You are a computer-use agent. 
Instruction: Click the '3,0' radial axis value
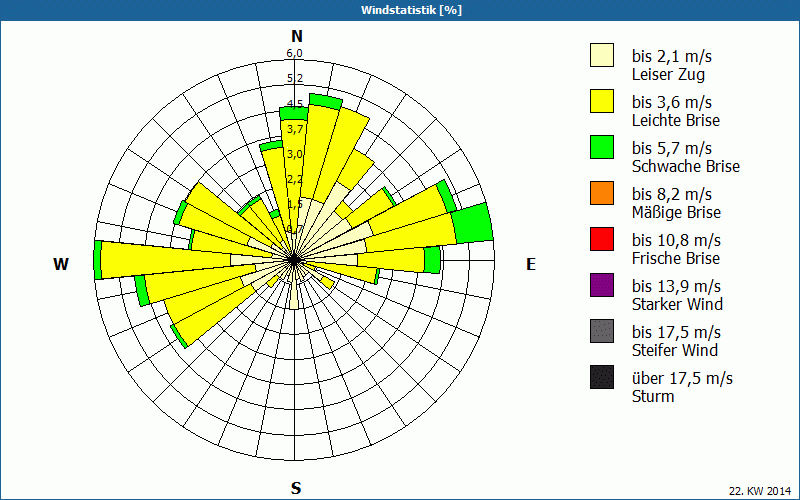(x=294, y=154)
